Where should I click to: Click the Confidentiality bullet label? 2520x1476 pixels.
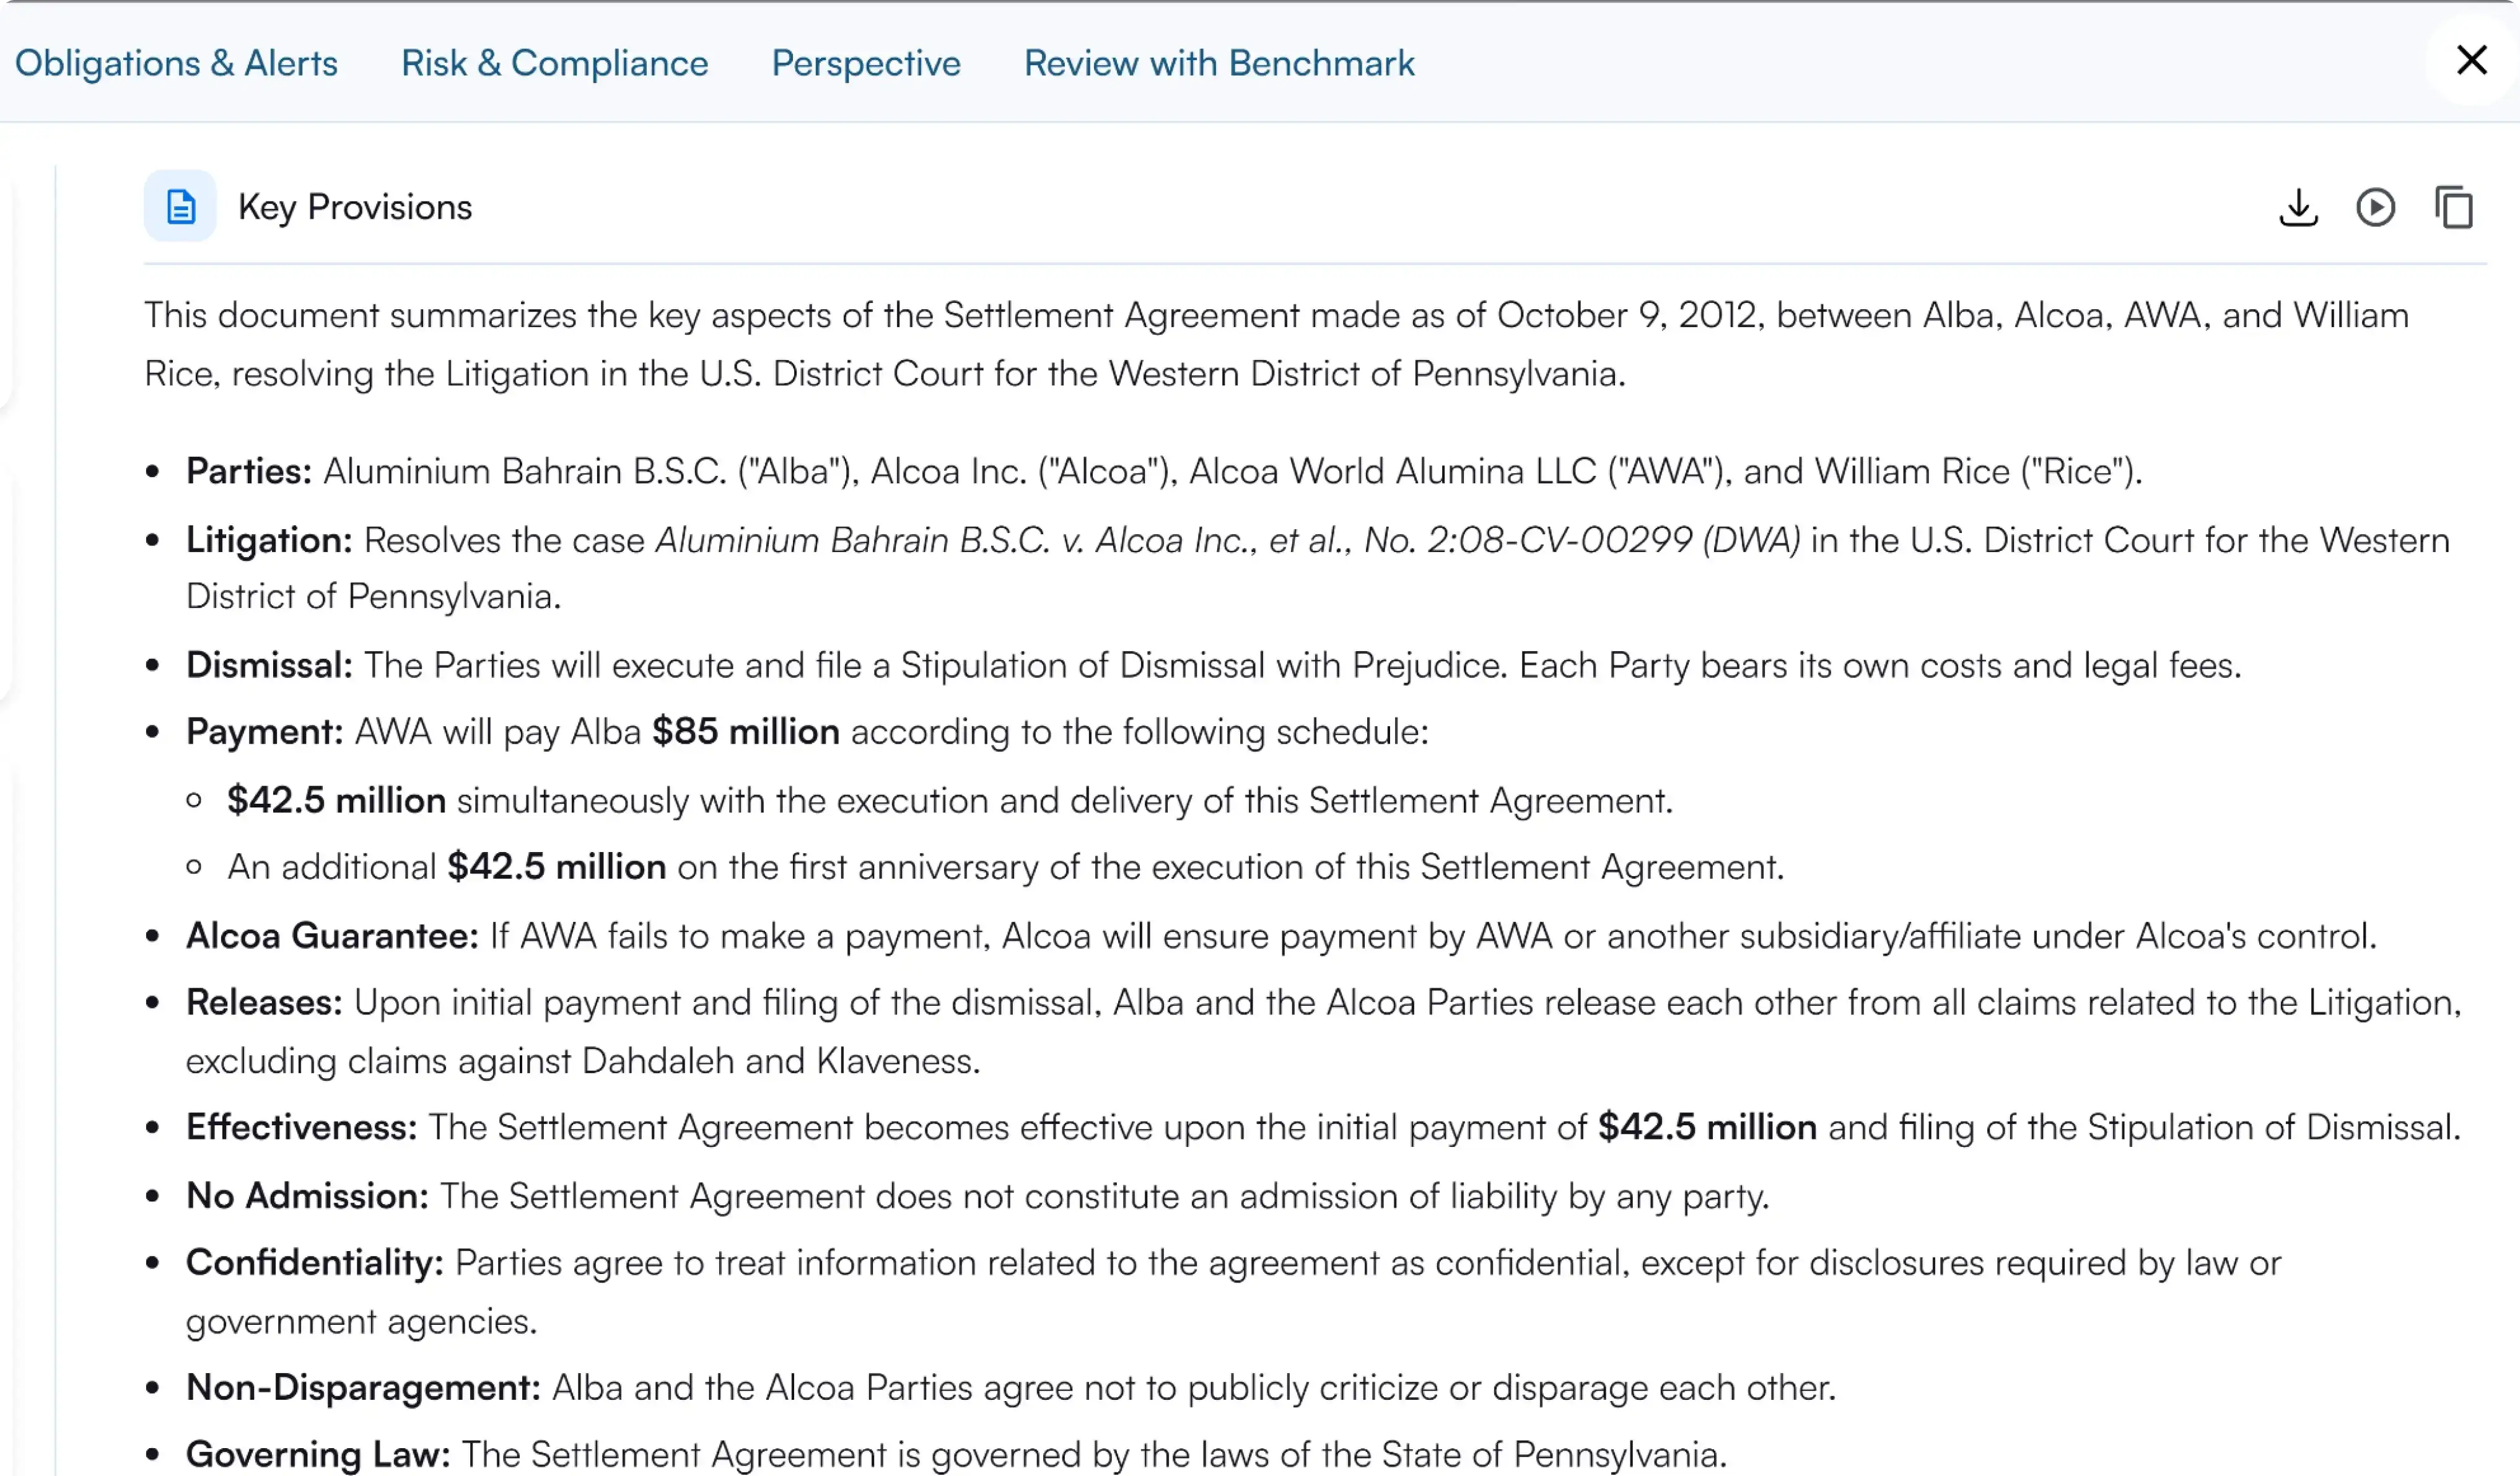pos(314,1263)
